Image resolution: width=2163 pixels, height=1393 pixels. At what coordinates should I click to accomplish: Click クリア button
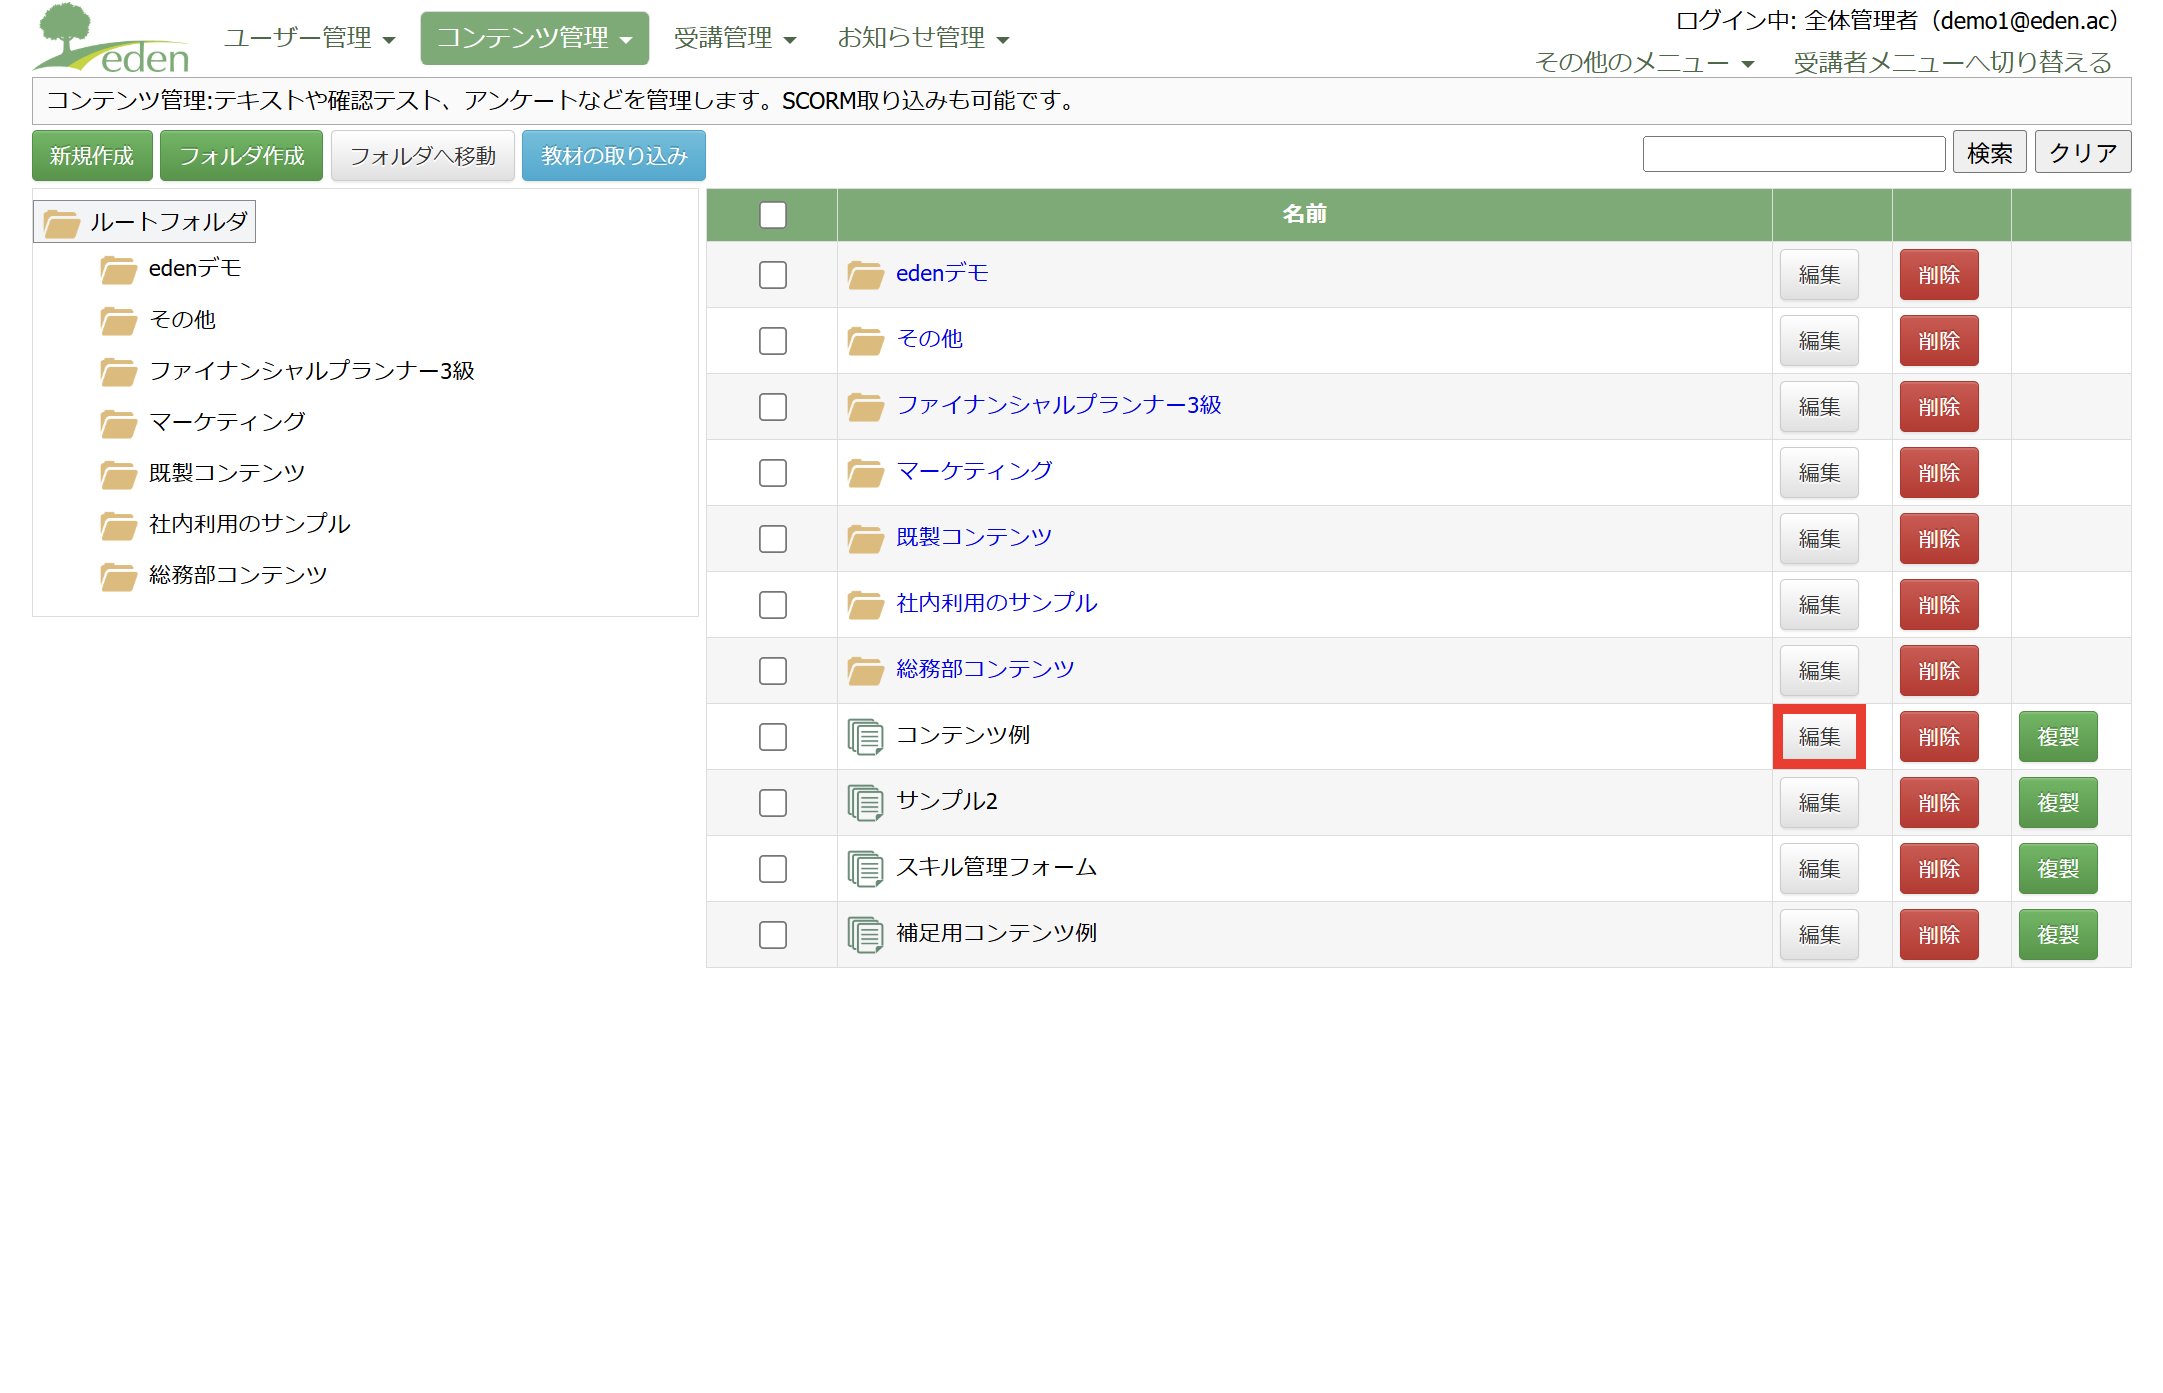pos(2083,153)
